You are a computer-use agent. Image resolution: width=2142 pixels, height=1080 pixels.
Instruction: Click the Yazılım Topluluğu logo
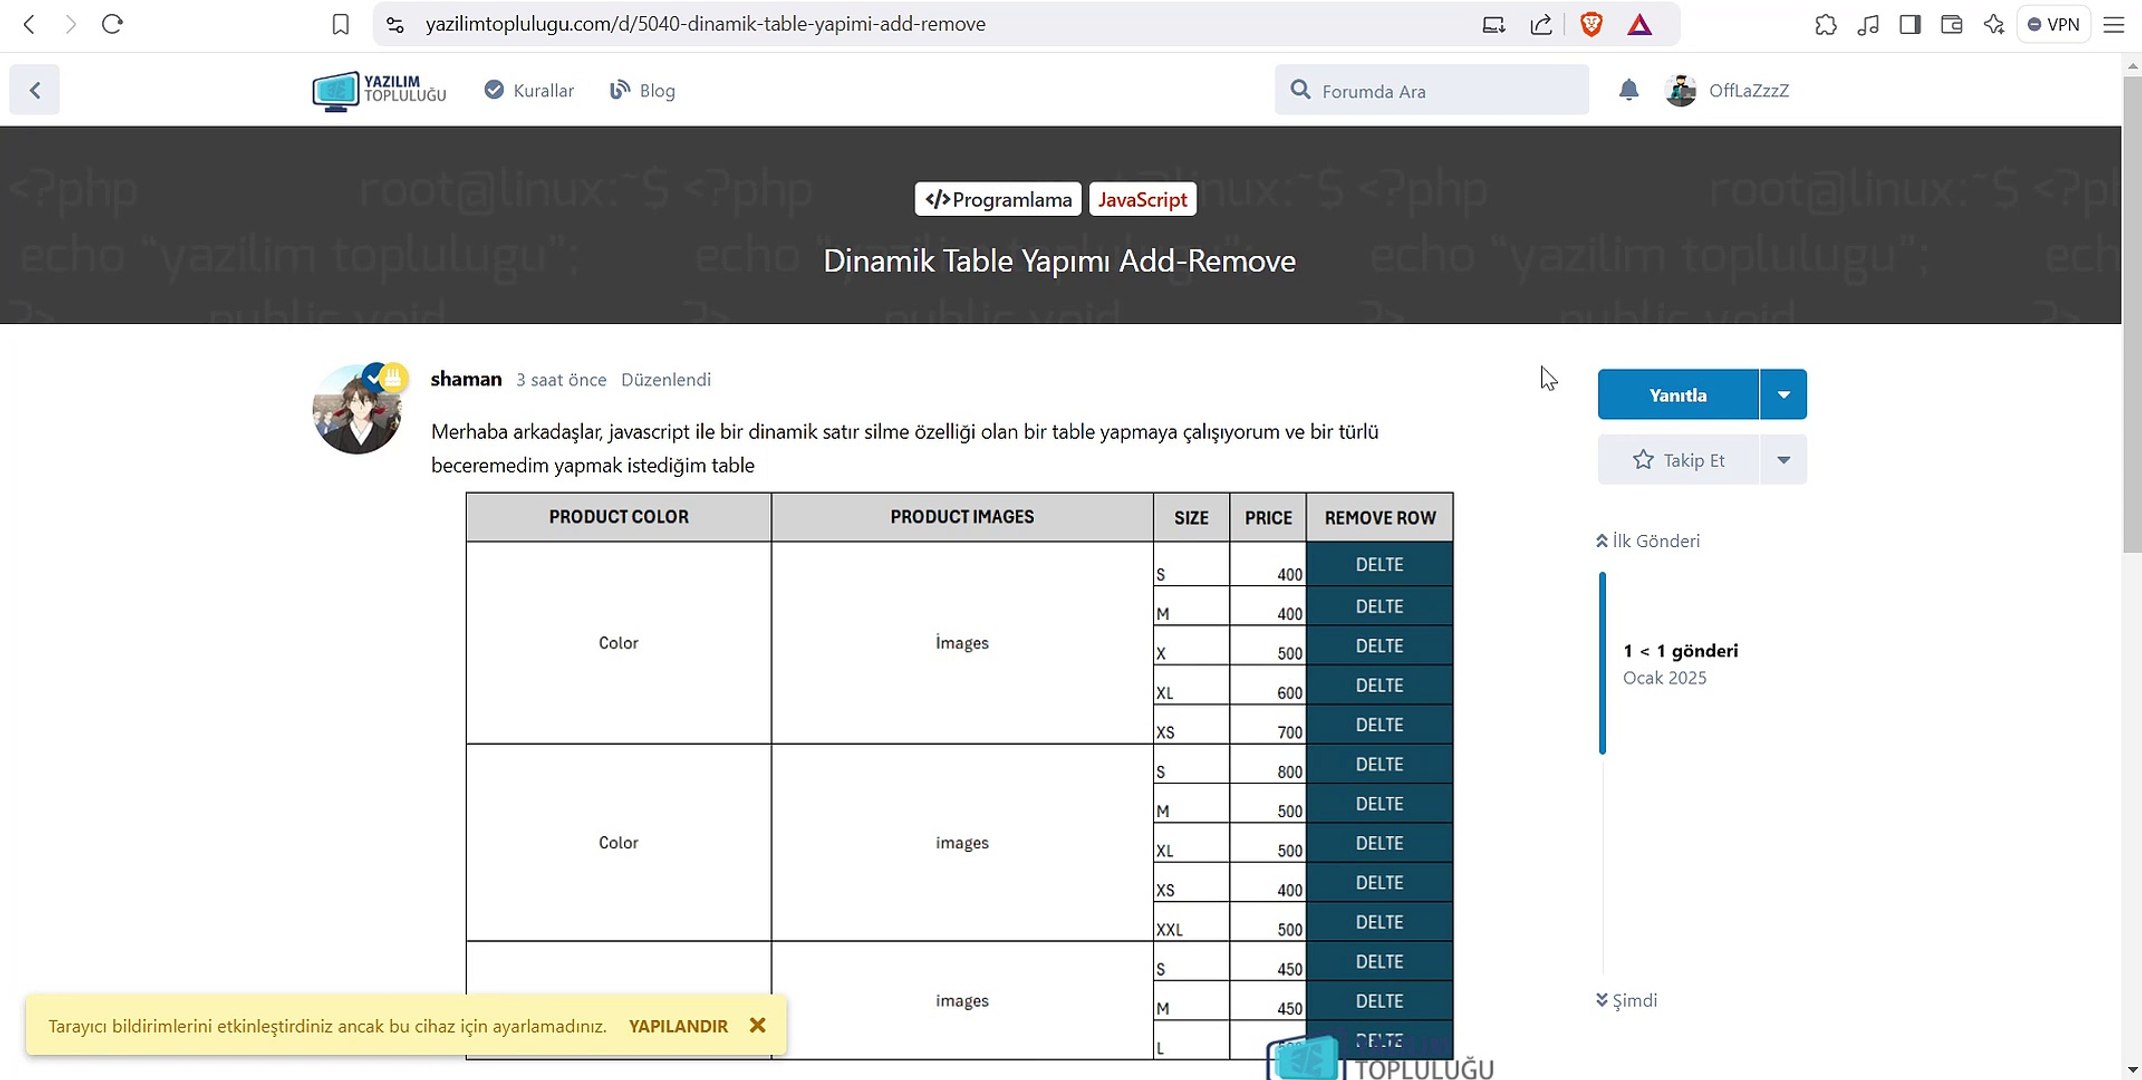(378, 90)
